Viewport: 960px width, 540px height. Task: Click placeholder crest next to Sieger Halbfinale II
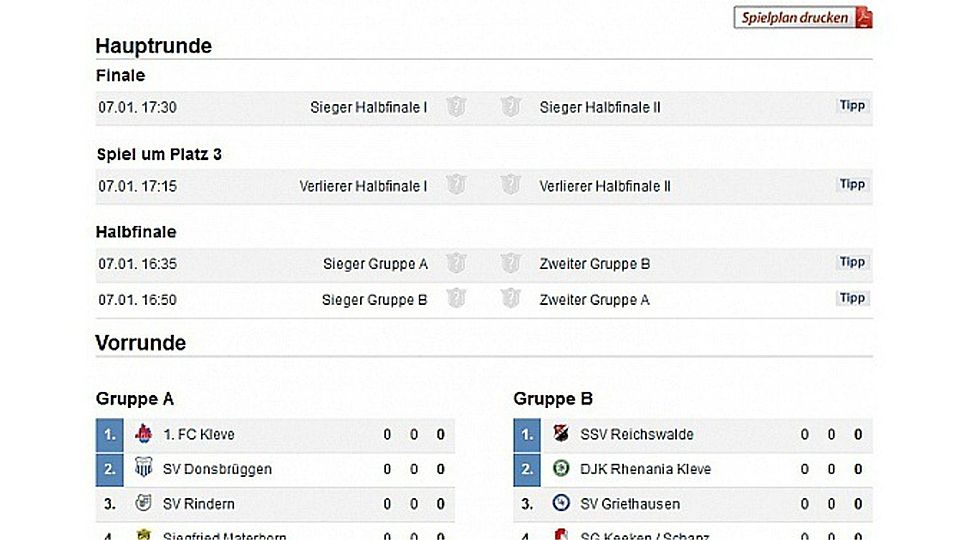(x=510, y=107)
